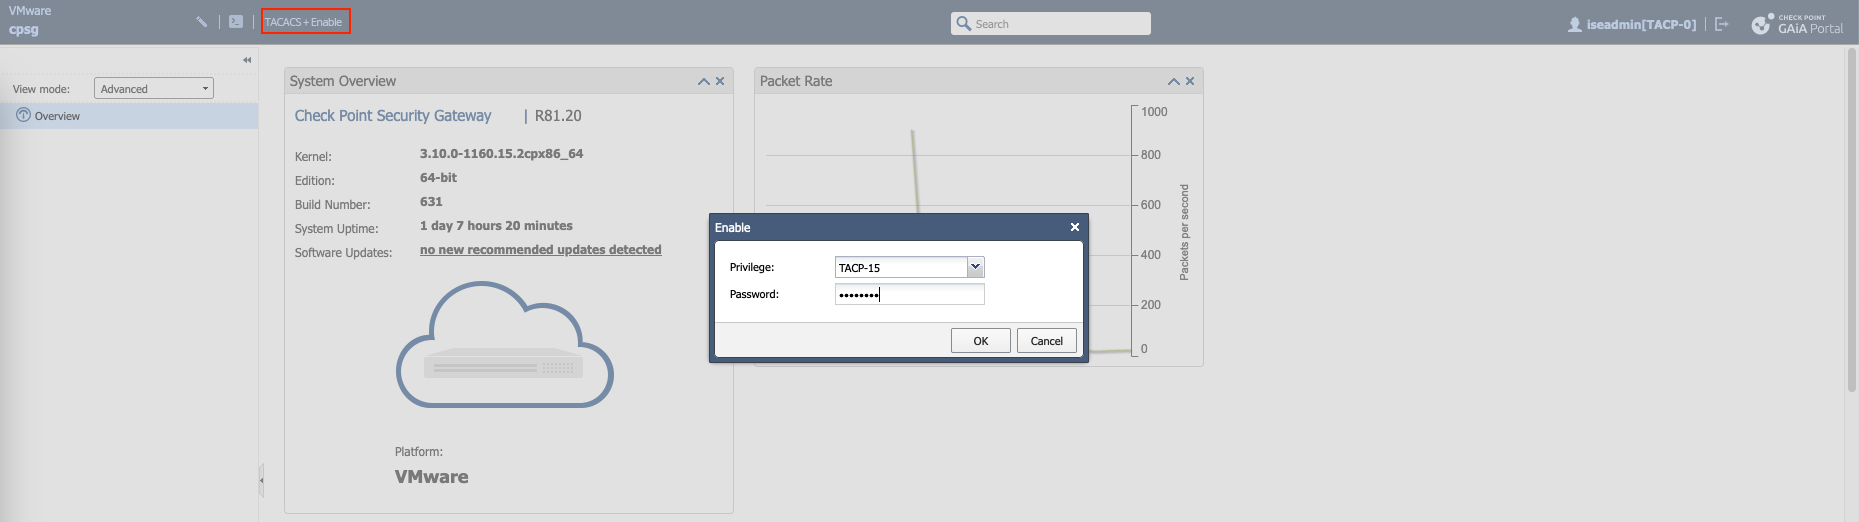The width and height of the screenshot is (1859, 522).
Task: Click the Check Point Gaia Portal logo
Action: point(1797,24)
